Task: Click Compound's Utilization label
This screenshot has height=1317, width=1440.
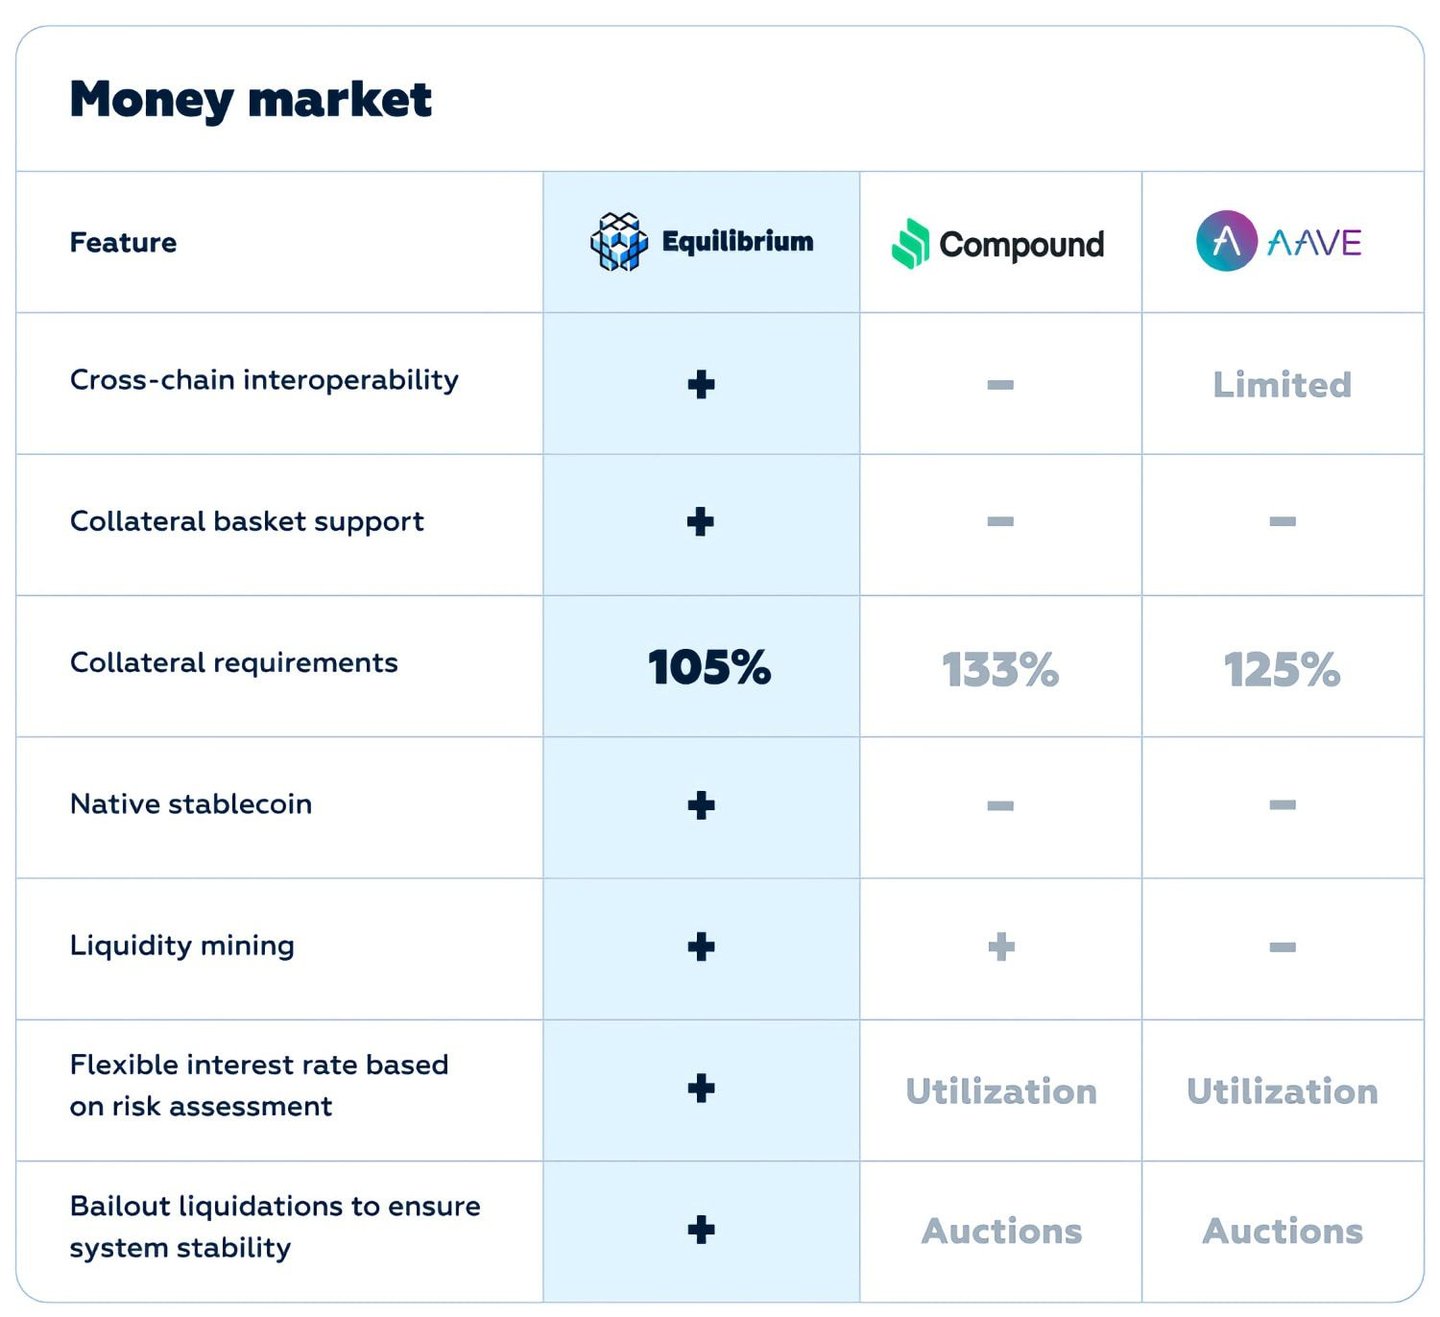Action: pos(1001,1091)
